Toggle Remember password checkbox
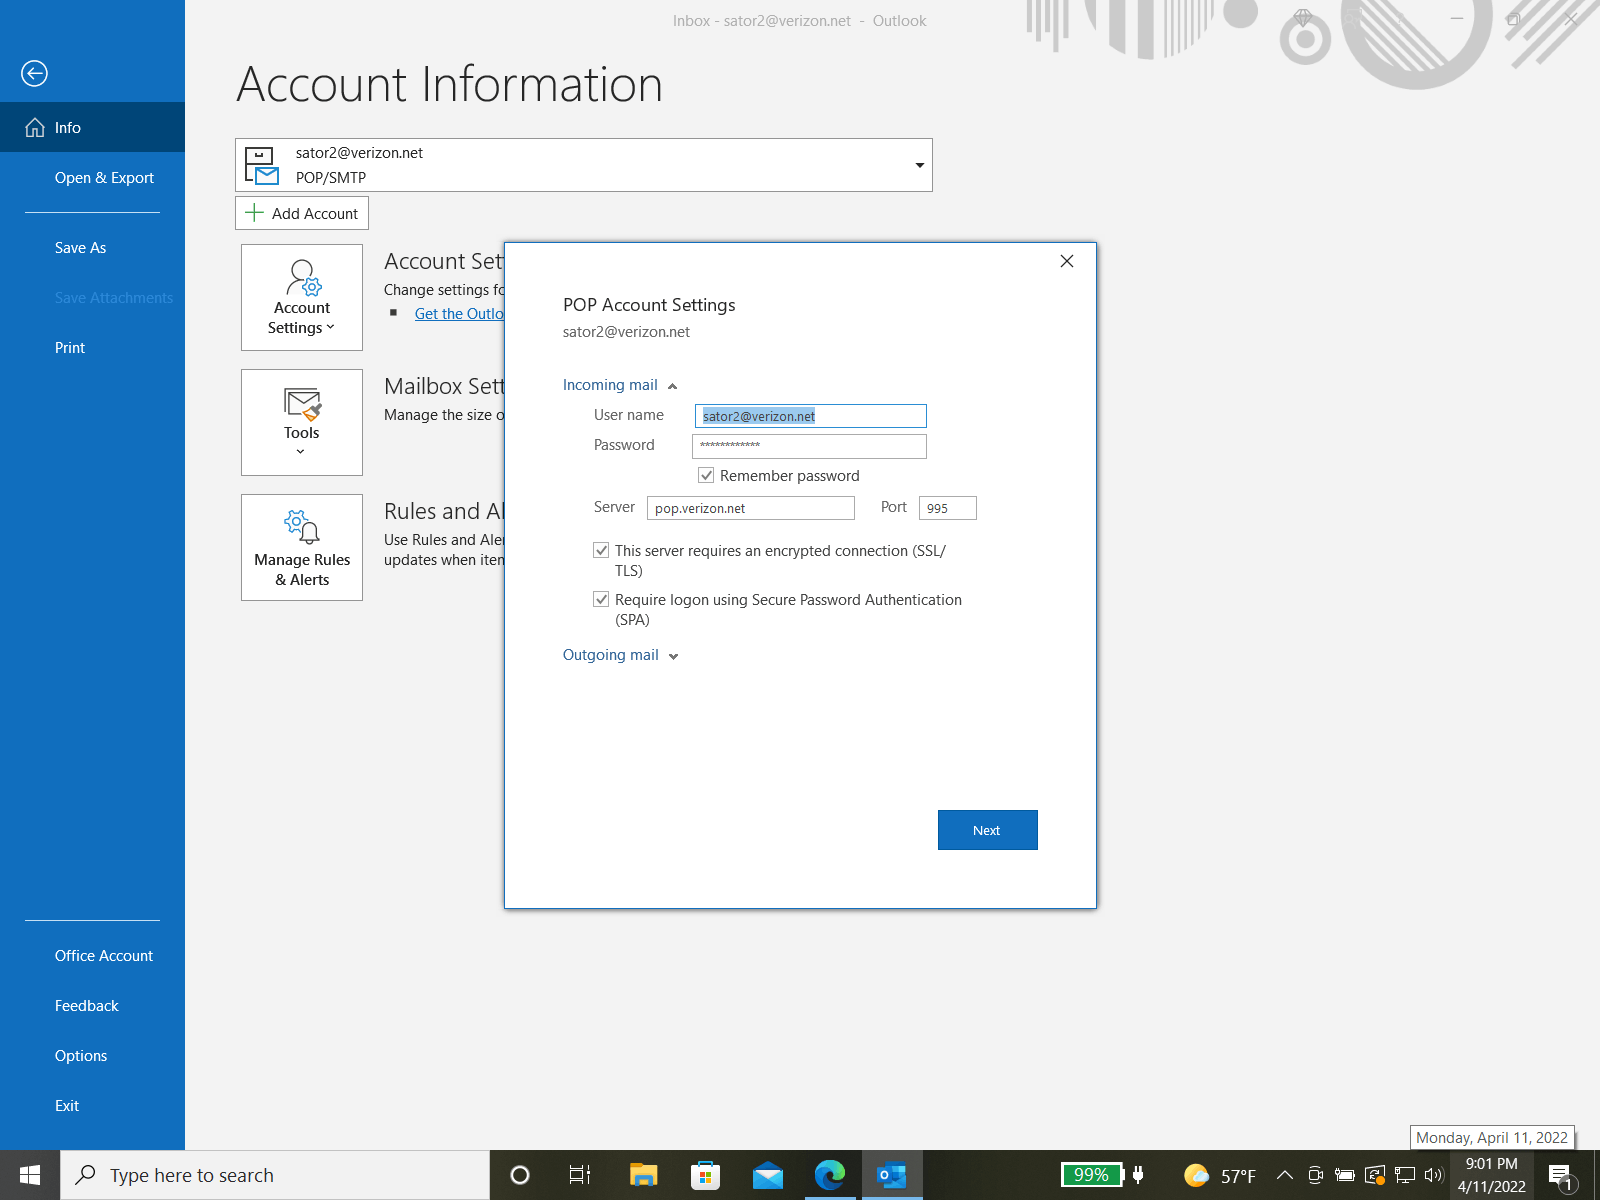Viewport: 1600px width, 1200px height. pyautogui.click(x=706, y=475)
